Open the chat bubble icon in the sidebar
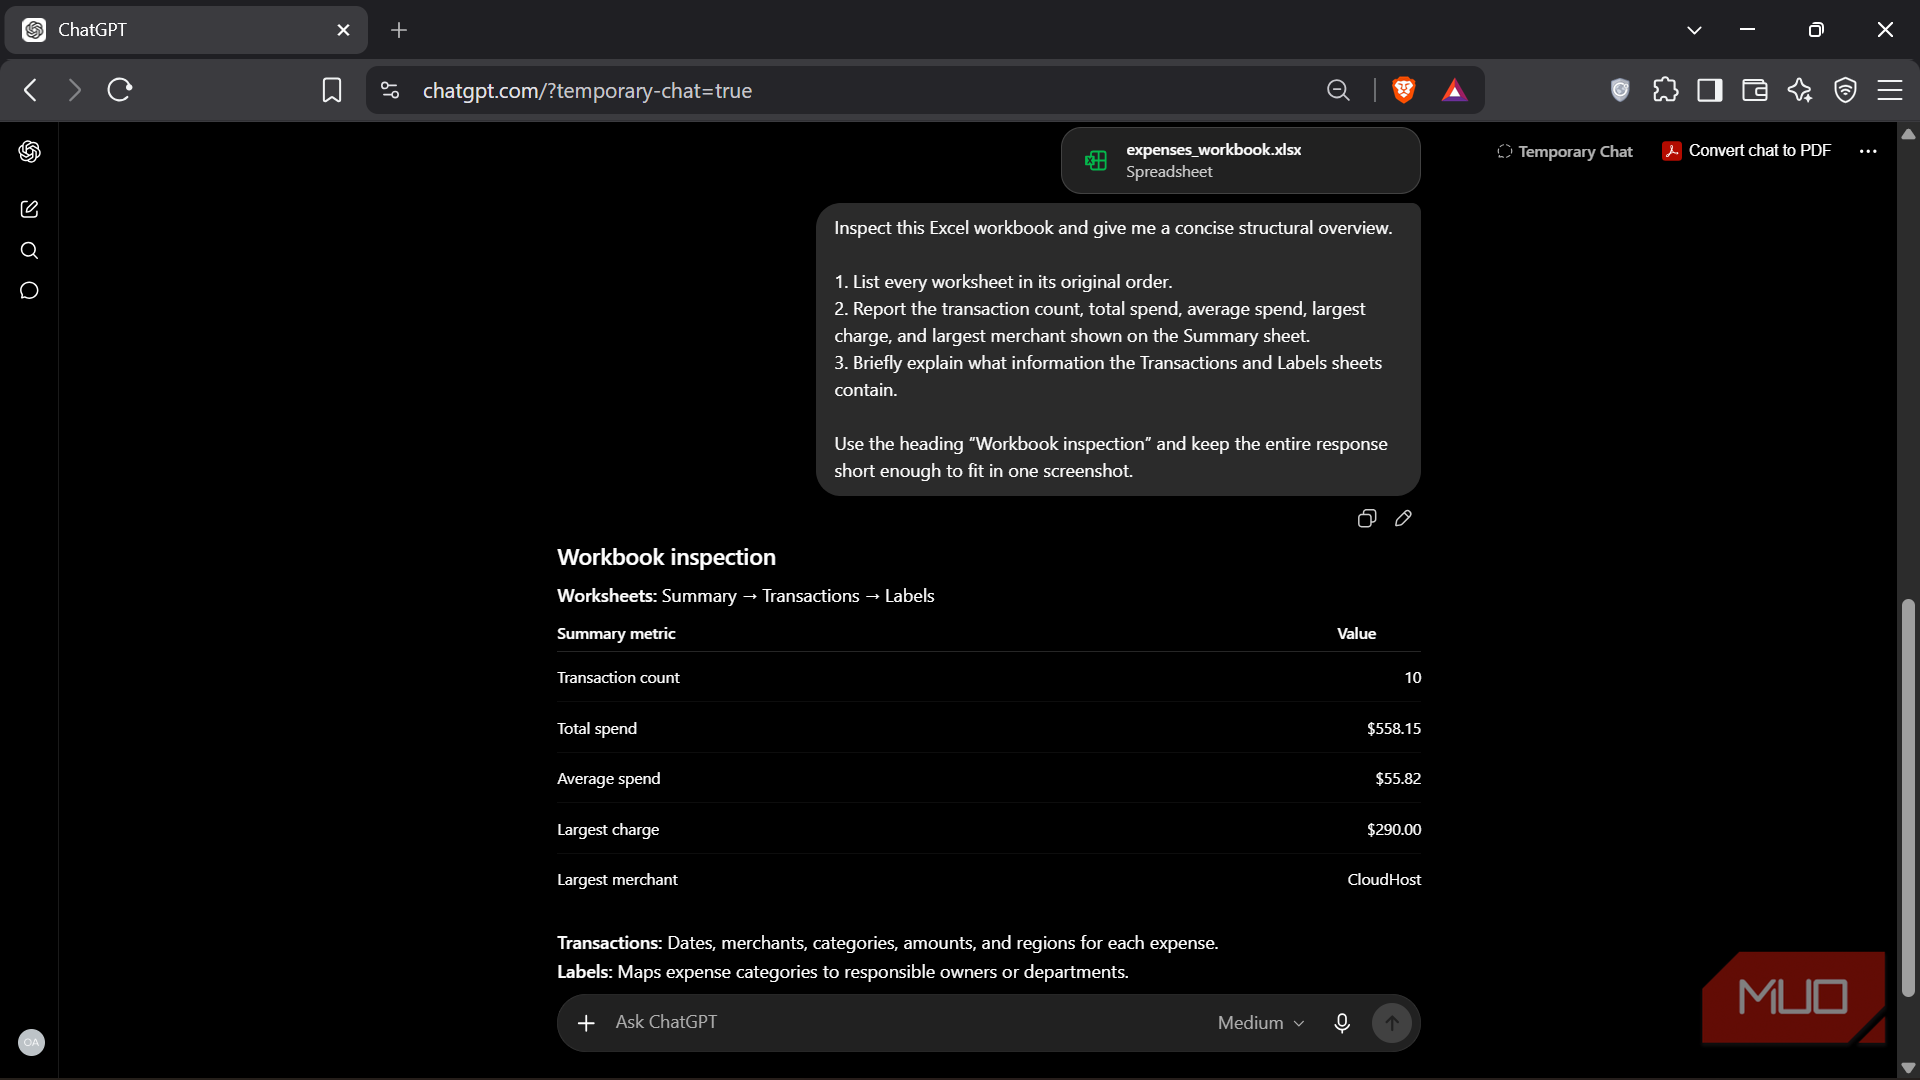 pos(29,291)
